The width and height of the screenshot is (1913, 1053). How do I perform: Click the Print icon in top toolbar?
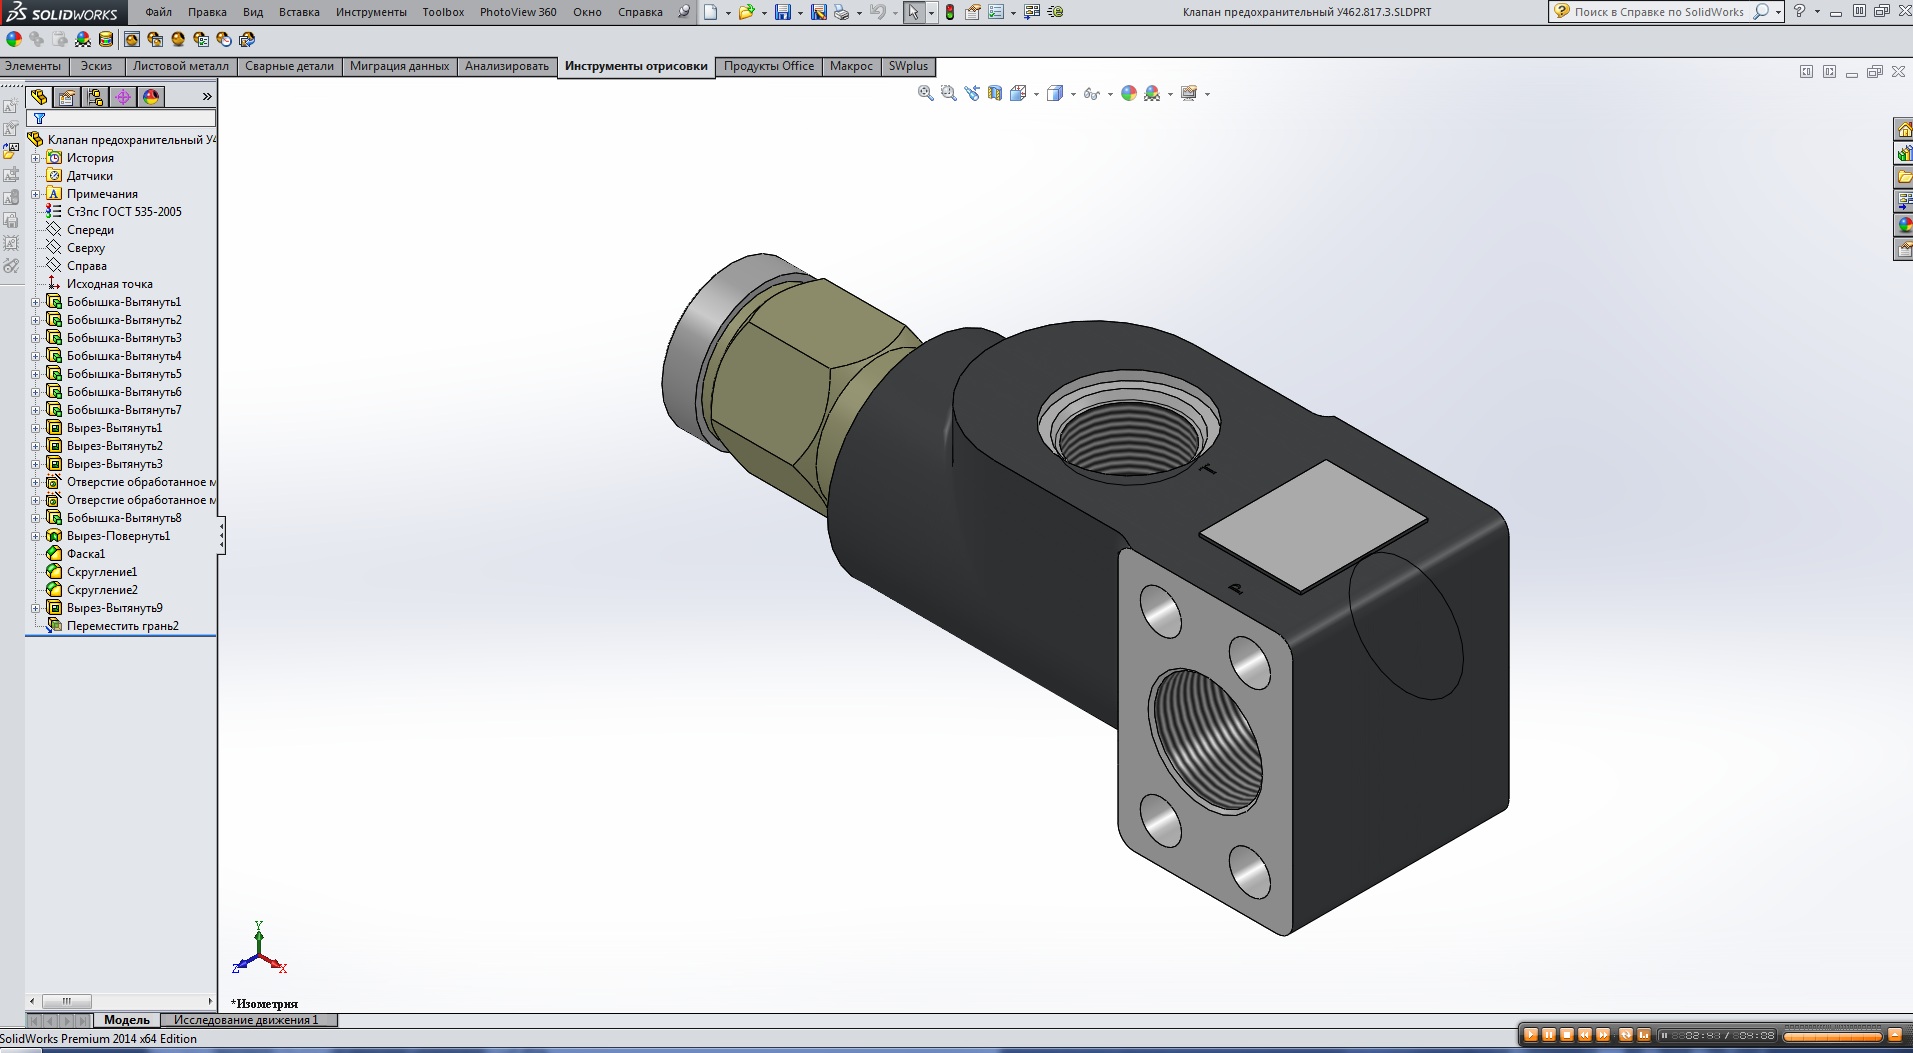click(x=841, y=12)
